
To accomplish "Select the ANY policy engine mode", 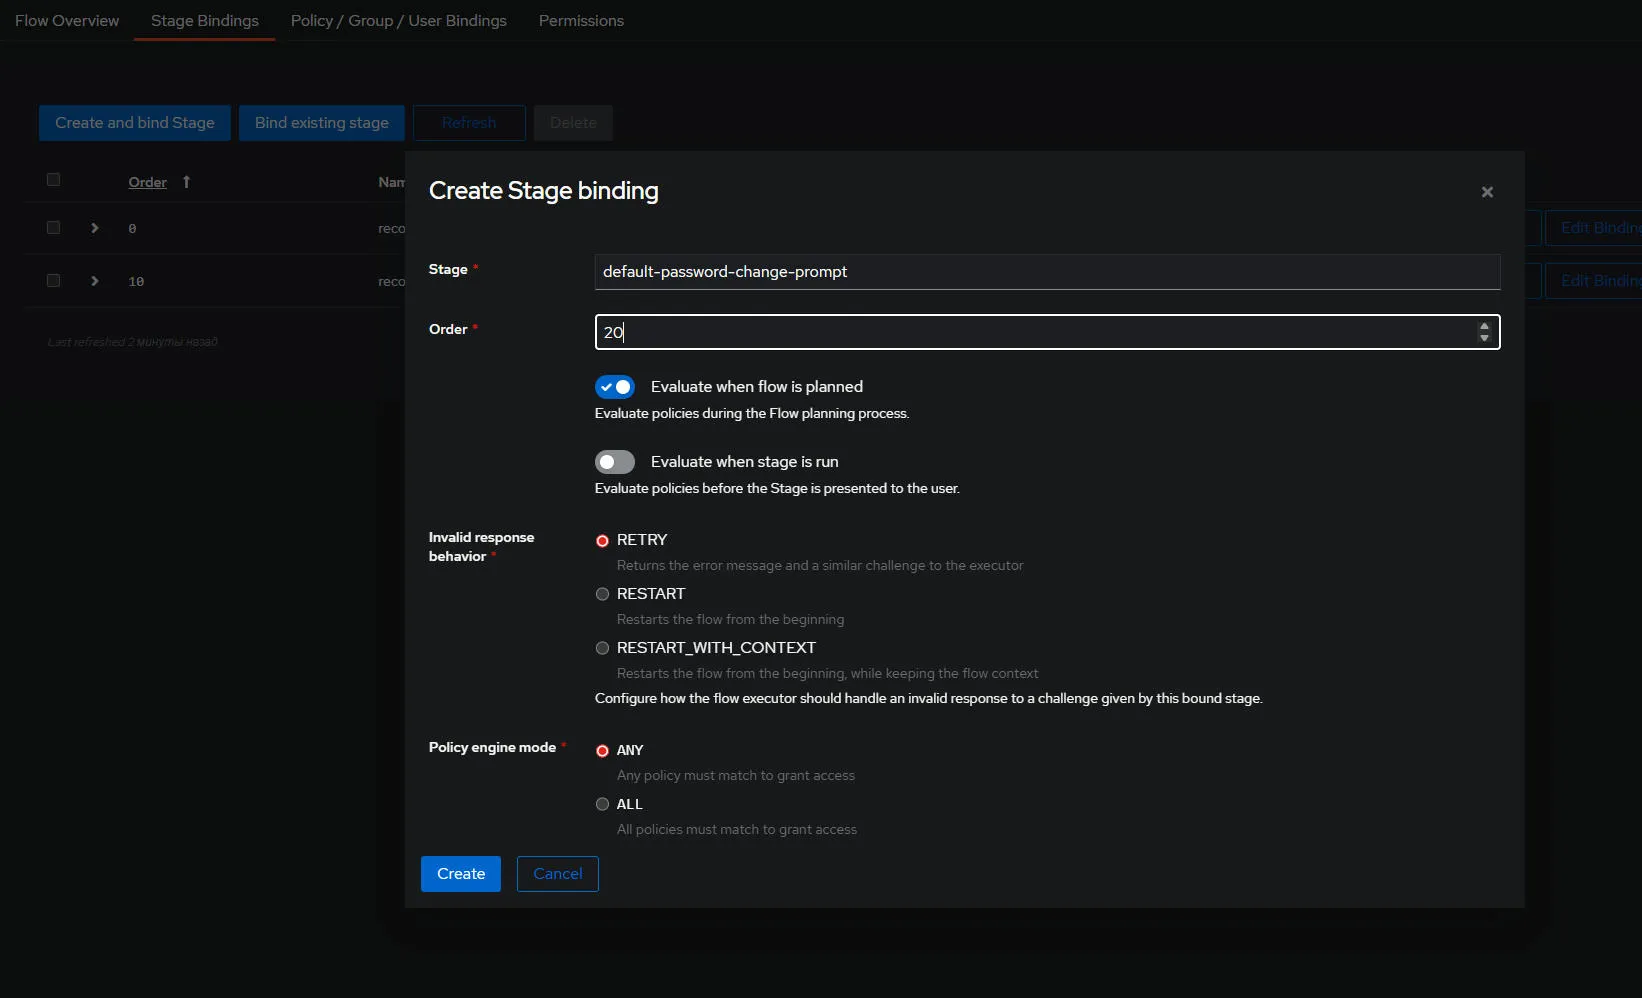I will click(x=602, y=750).
